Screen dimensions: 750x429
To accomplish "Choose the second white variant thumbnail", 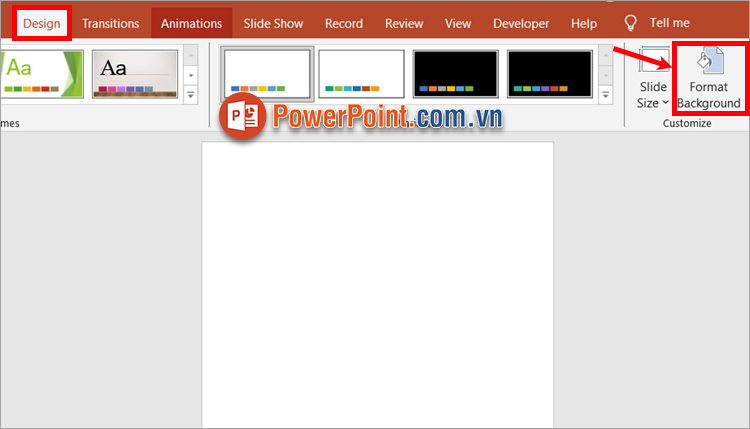I will click(x=361, y=73).
